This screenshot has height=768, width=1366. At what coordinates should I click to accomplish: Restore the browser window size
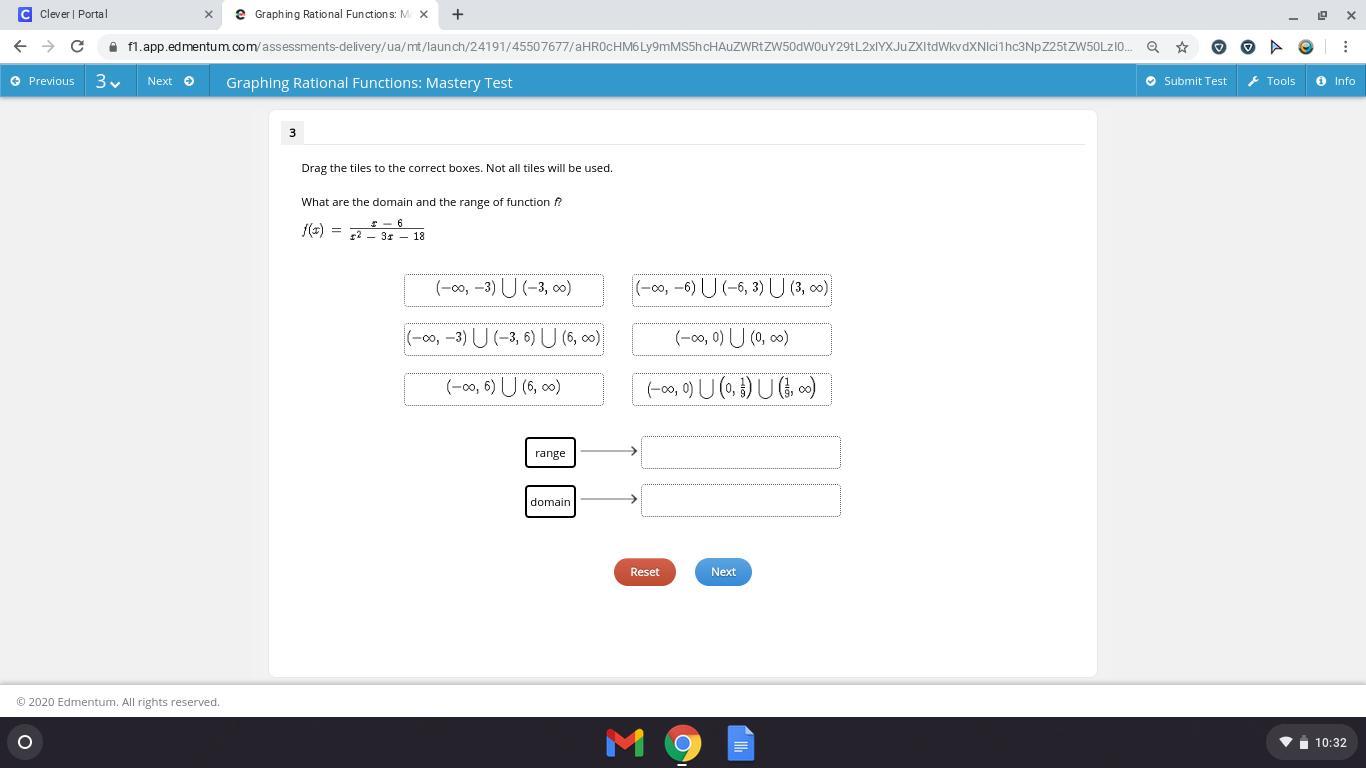[x=1322, y=15]
